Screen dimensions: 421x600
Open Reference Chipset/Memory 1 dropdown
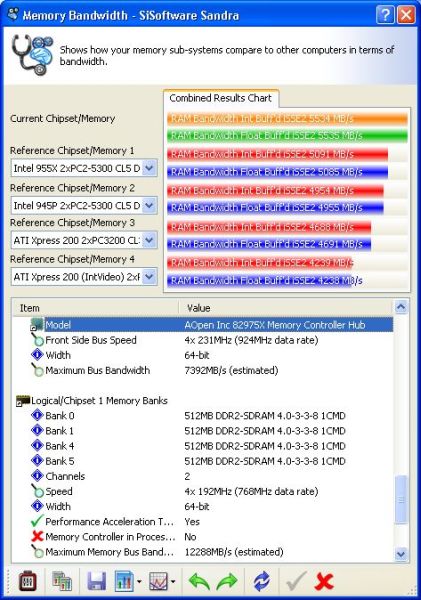tap(149, 168)
